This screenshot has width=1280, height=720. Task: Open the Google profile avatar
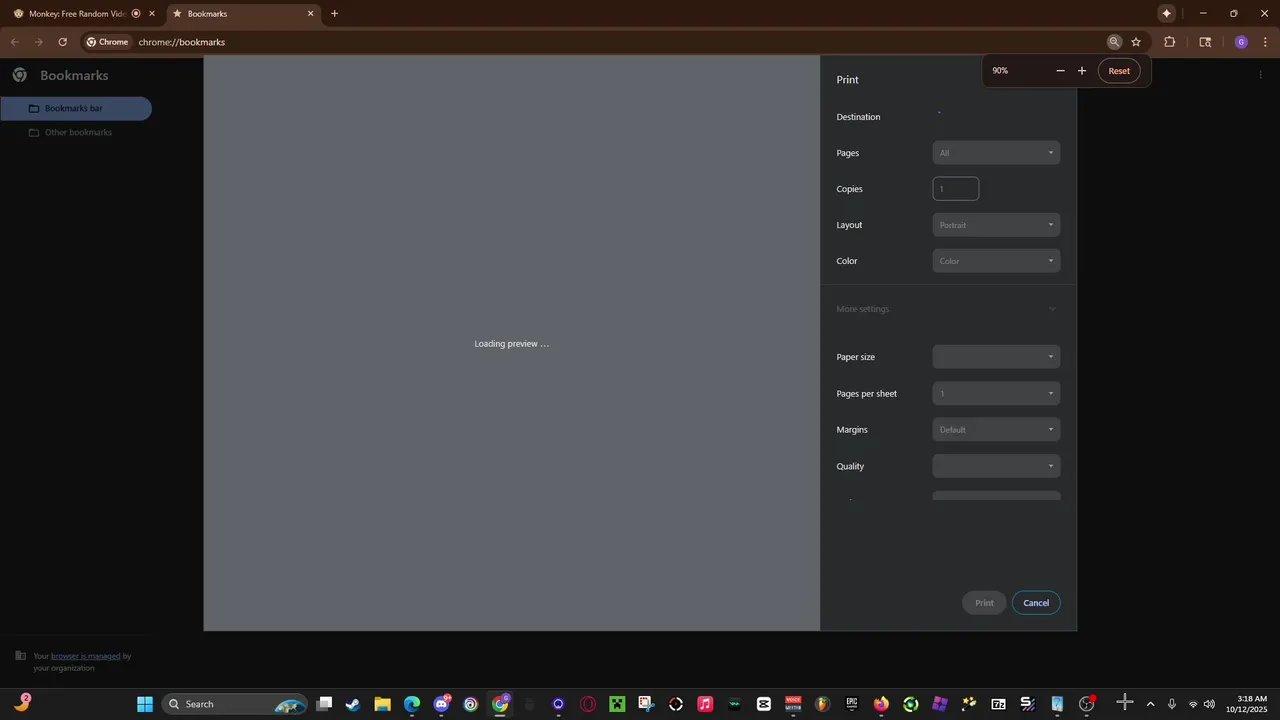coord(1241,42)
